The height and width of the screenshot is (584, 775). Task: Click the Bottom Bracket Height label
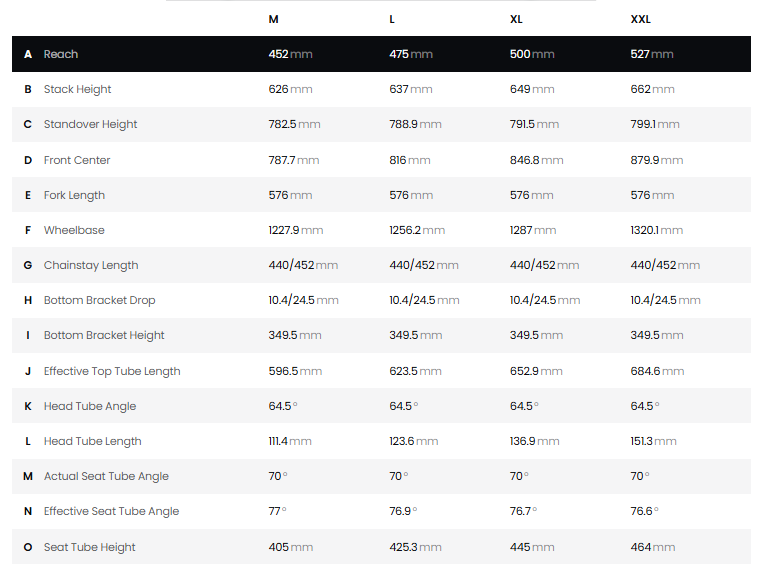(104, 335)
